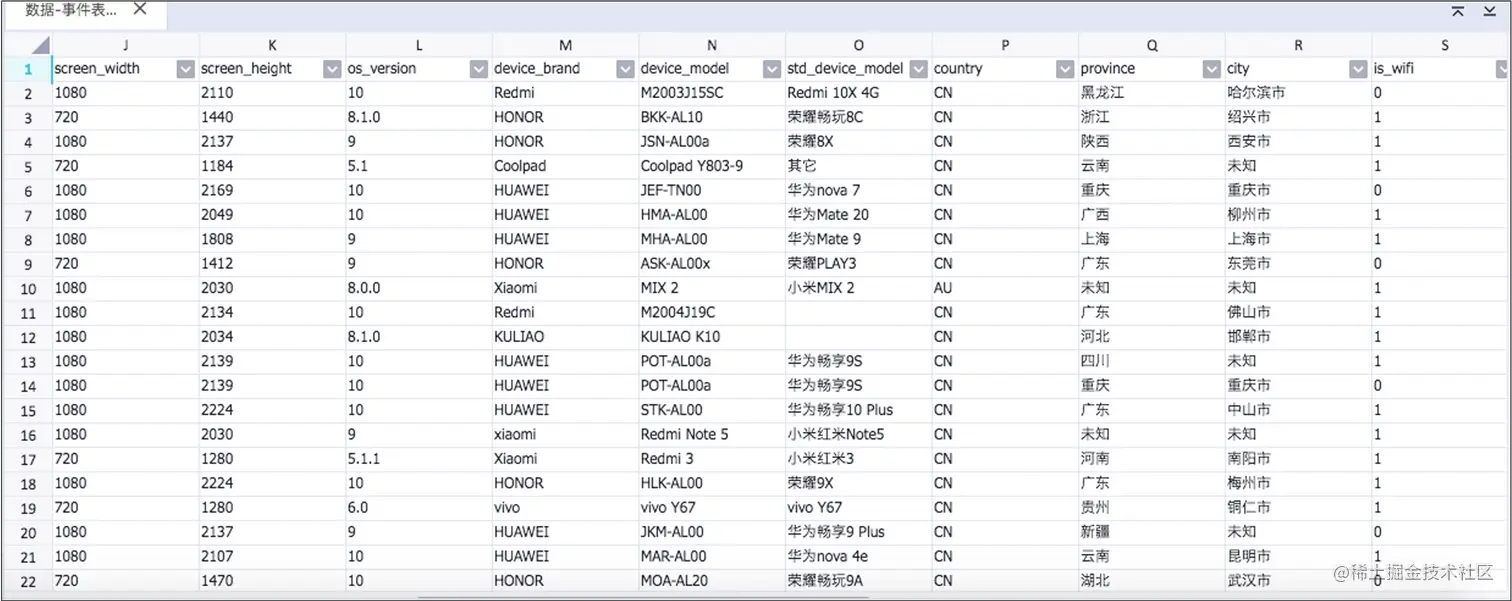Screen dimensions: 1512x601
Task: Select column J header
Action: (126, 45)
